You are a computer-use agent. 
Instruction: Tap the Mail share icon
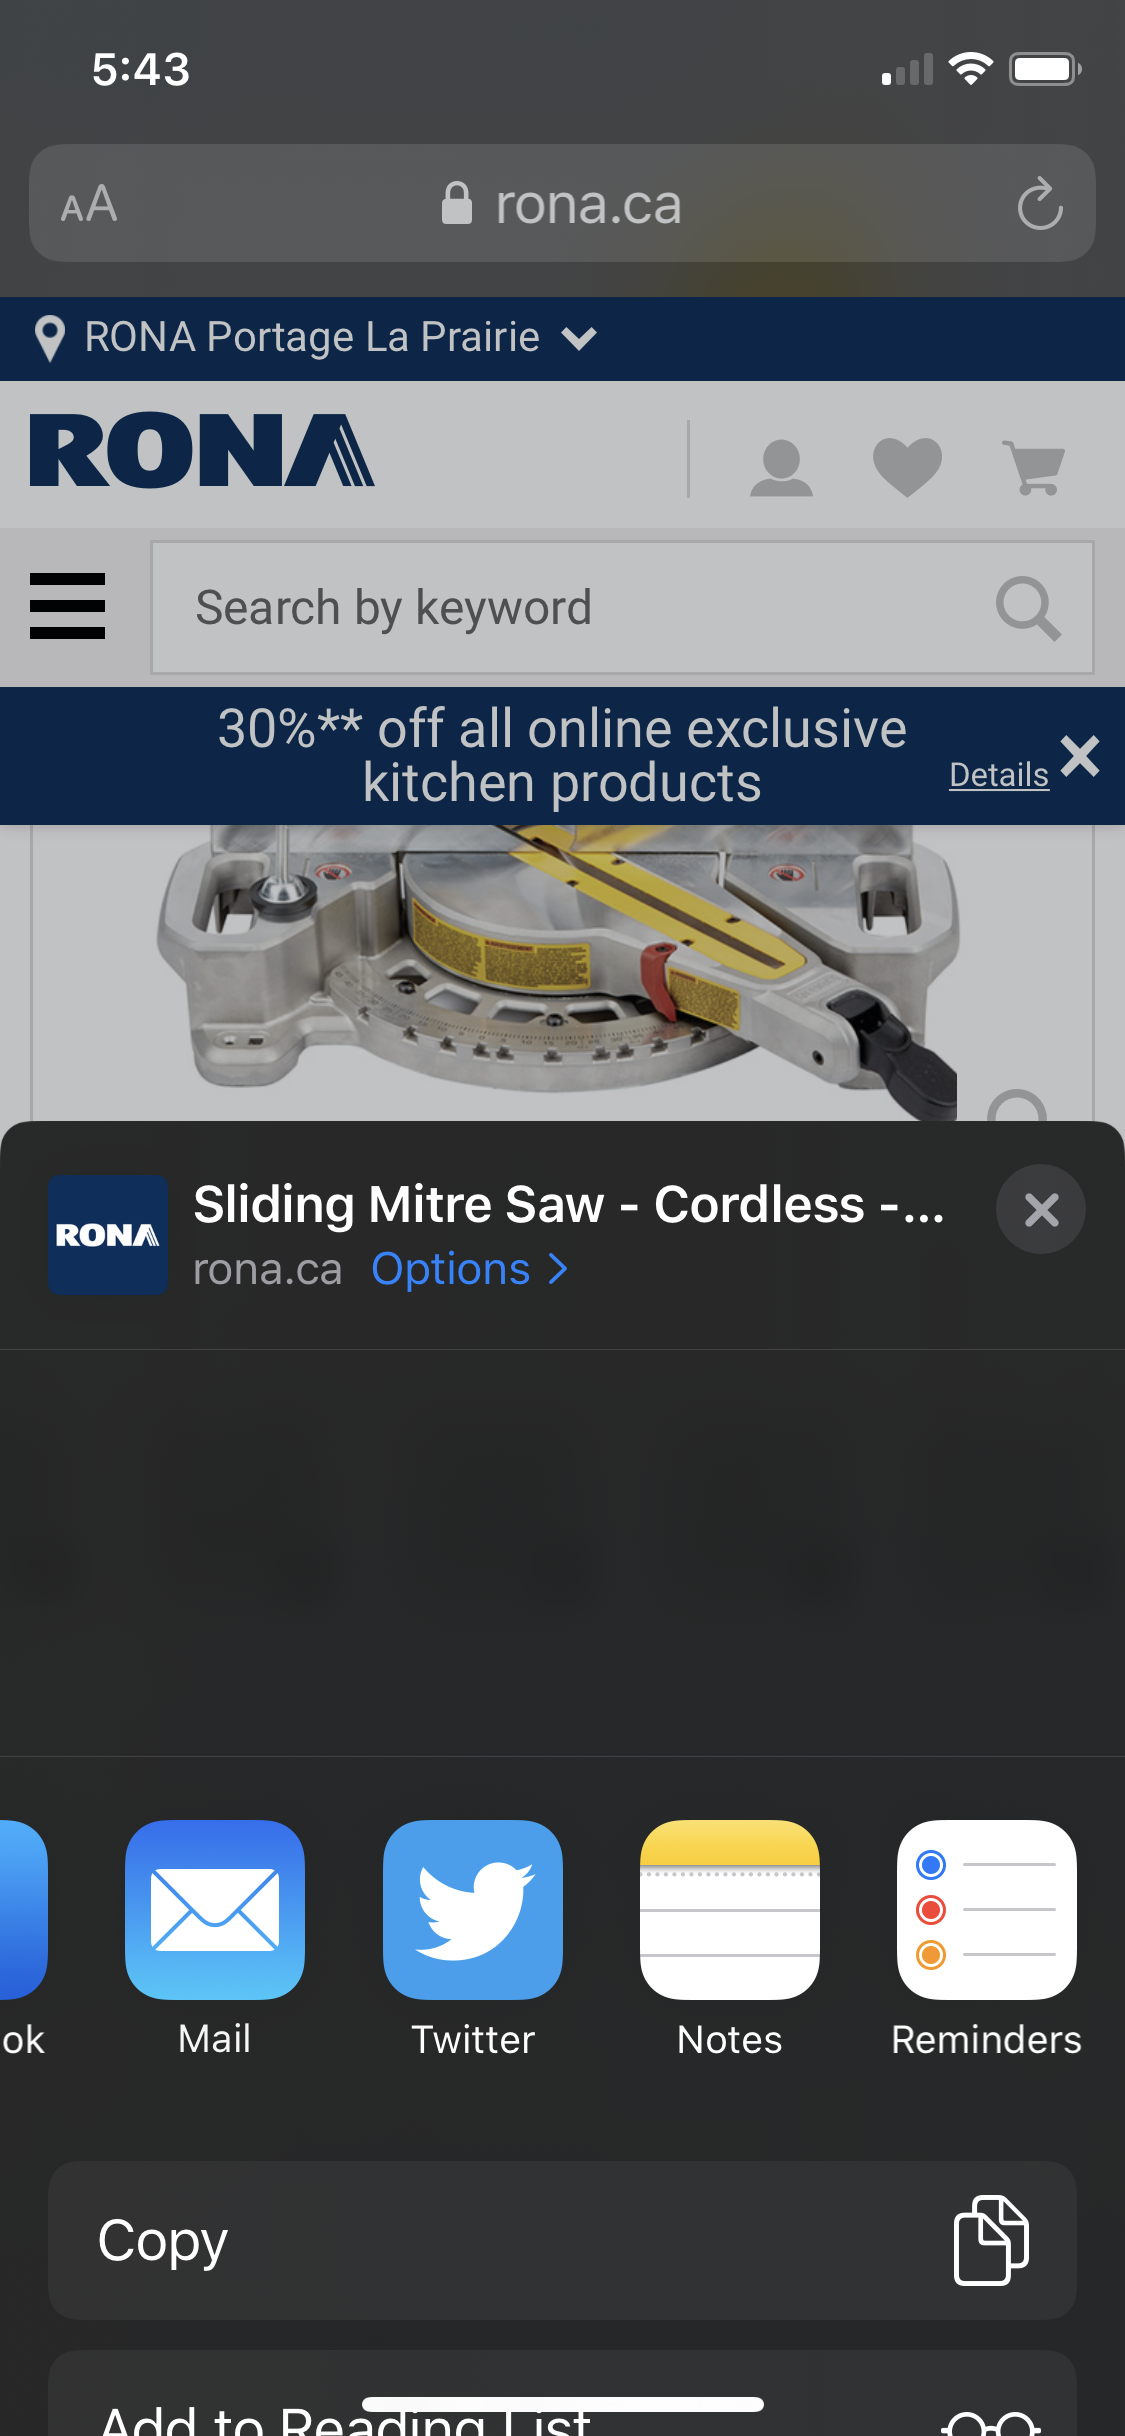(x=215, y=1909)
